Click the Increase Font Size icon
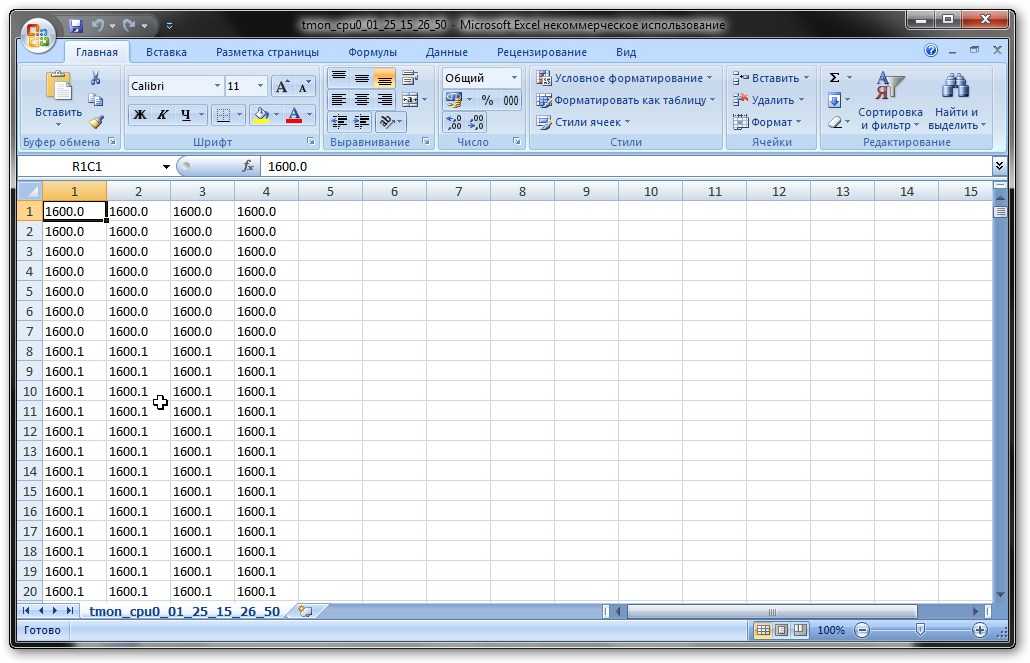This screenshot has width=1030, height=663. 283,86
